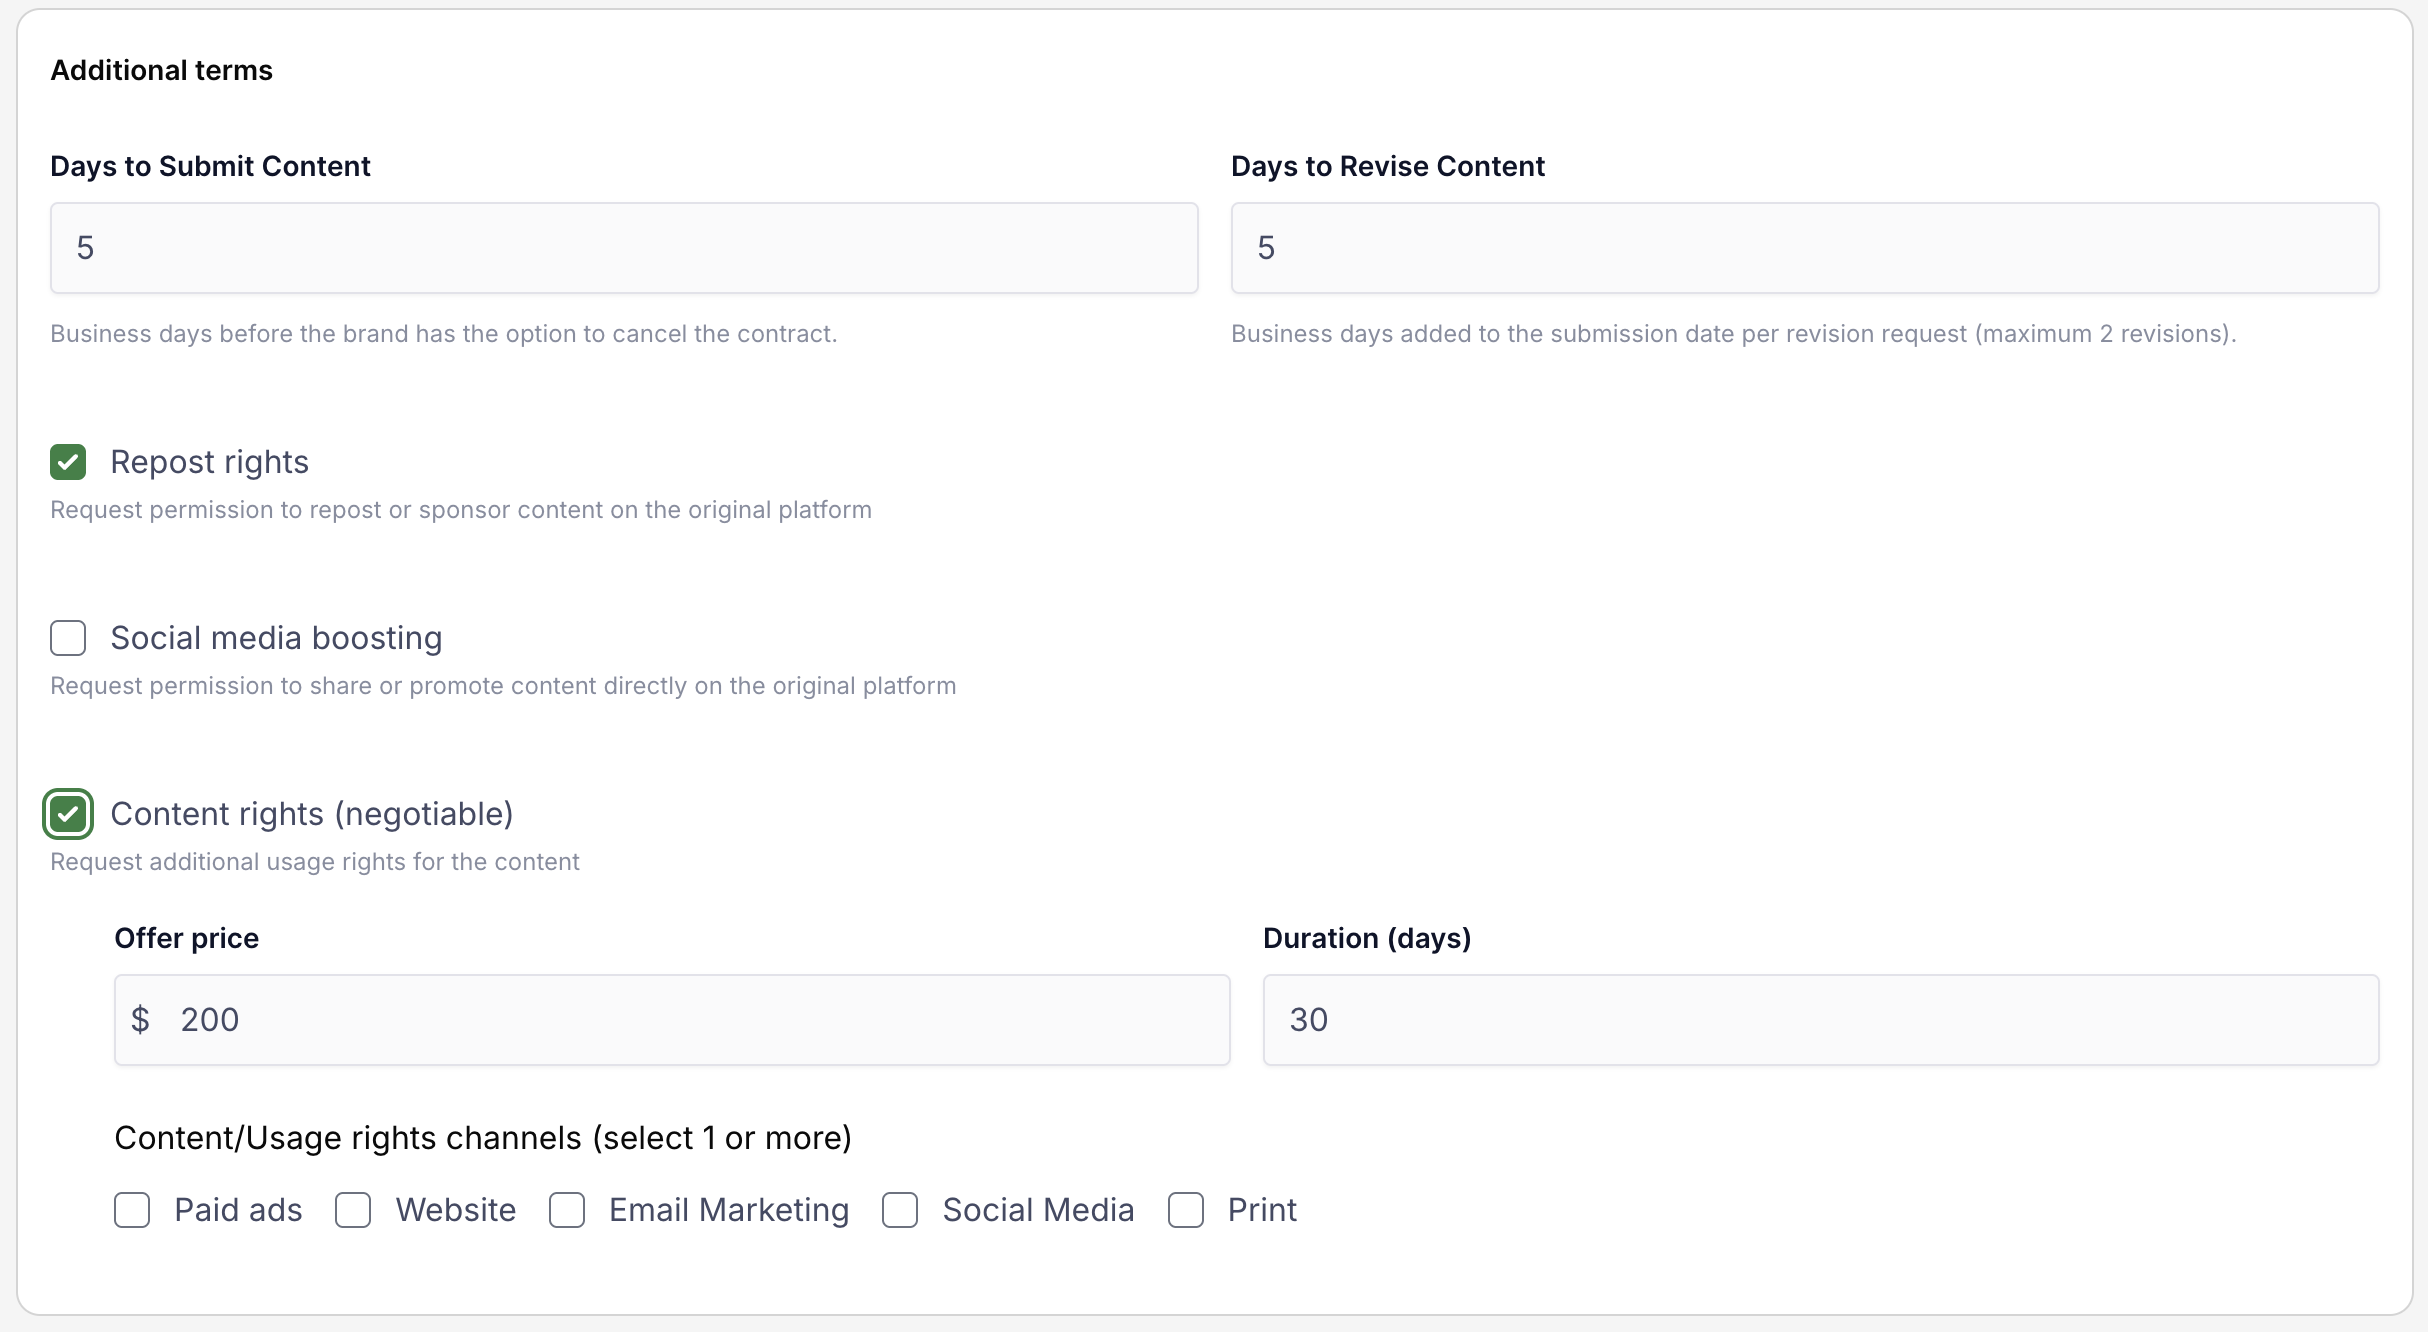Click the Website label text
The height and width of the screenshot is (1332, 2428).
[x=456, y=1210]
